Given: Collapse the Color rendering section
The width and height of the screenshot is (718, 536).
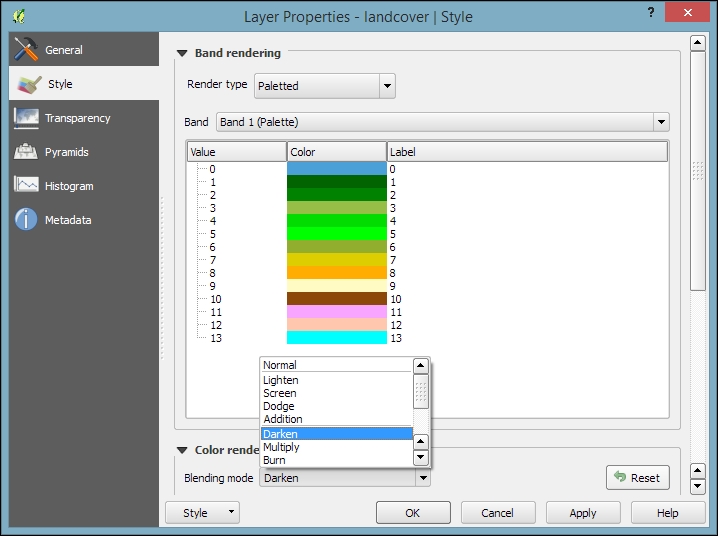Looking at the screenshot, I should [x=182, y=450].
